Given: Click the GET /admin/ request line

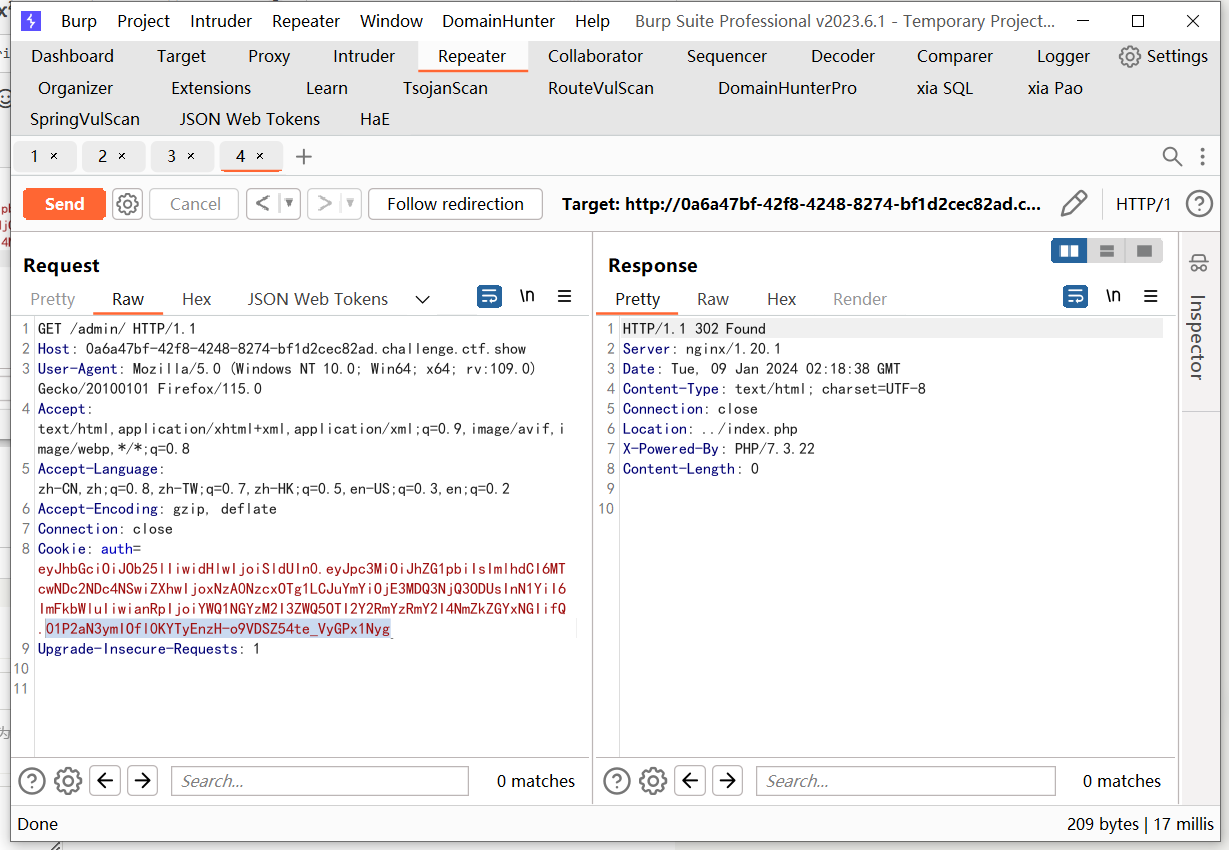Looking at the screenshot, I should click(117, 329).
